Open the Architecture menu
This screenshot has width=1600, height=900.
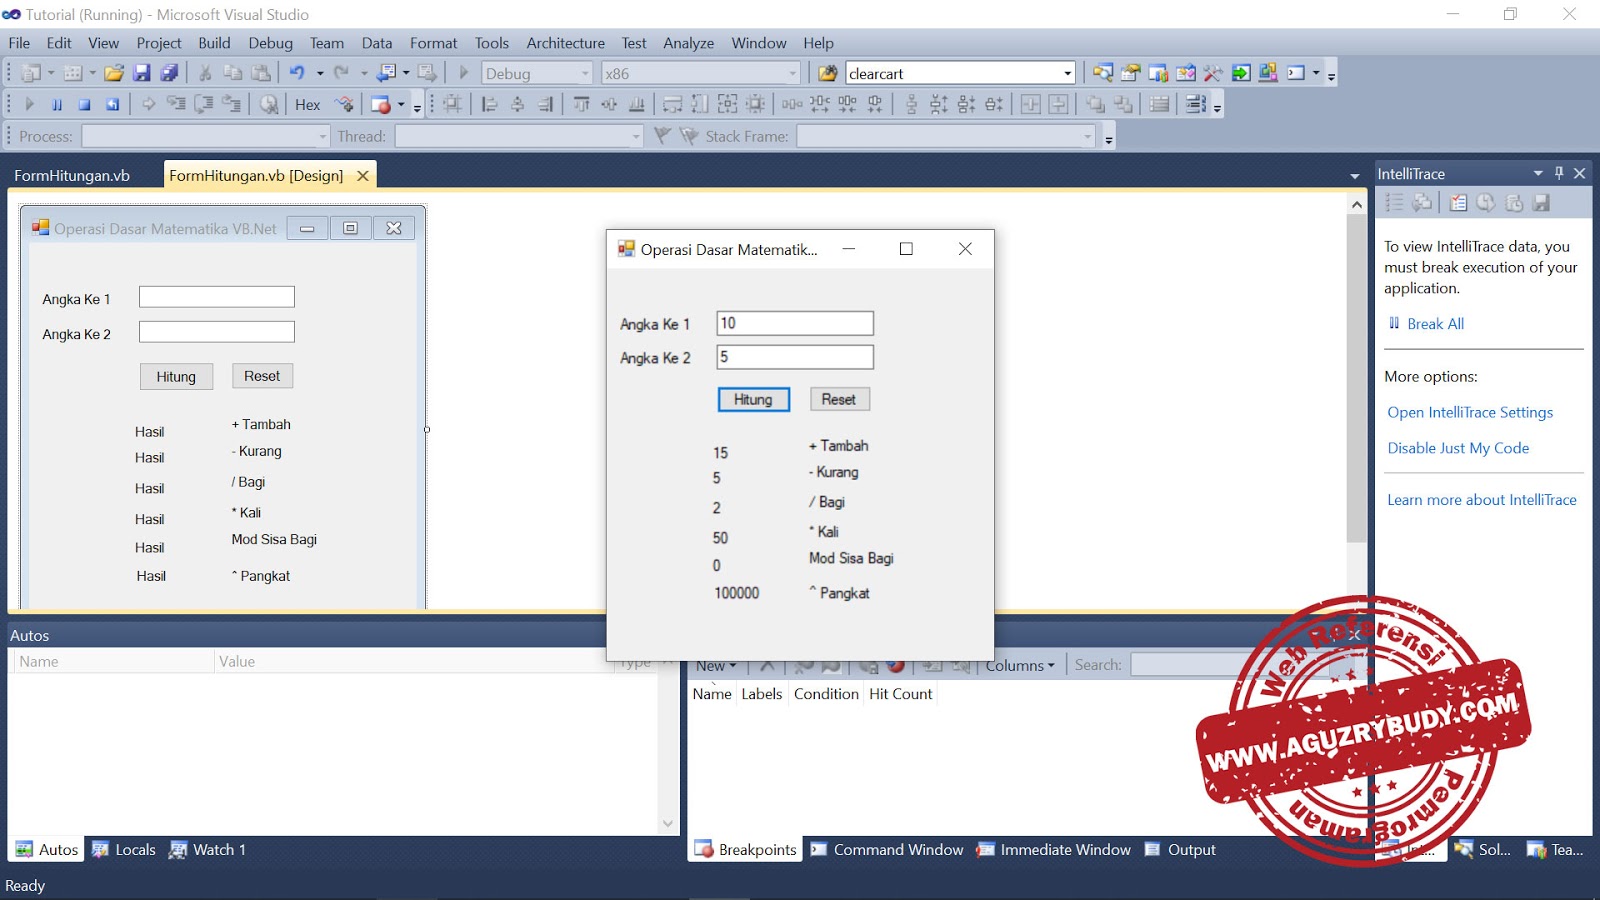(565, 43)
